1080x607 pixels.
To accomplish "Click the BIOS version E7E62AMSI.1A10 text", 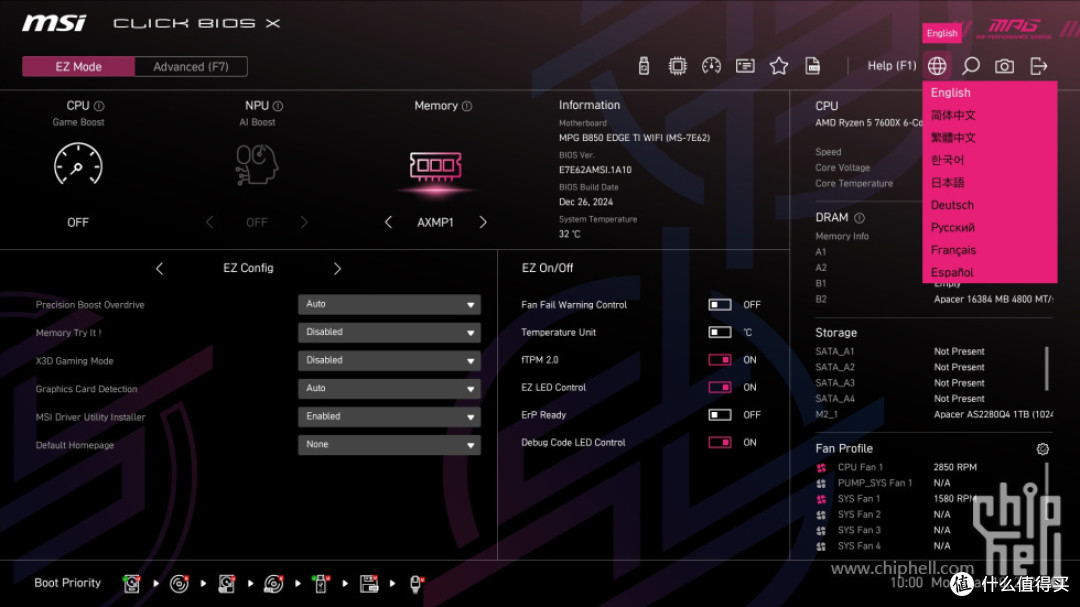I will 595,169.
